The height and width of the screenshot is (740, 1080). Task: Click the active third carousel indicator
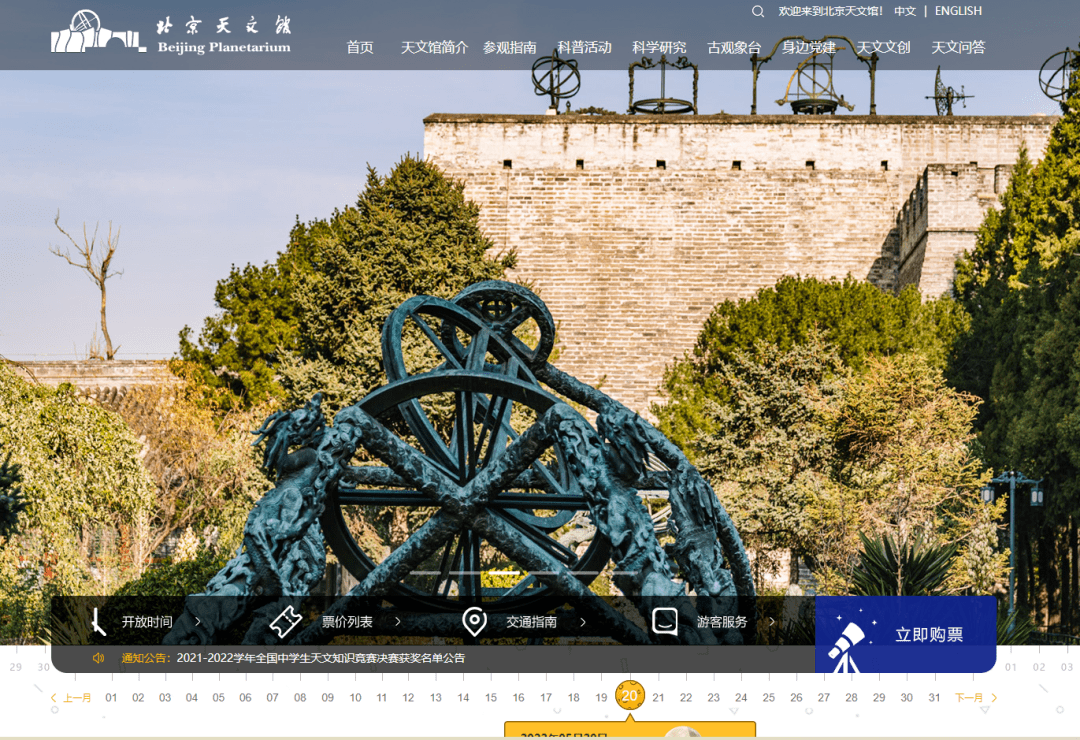coord(504,573)
